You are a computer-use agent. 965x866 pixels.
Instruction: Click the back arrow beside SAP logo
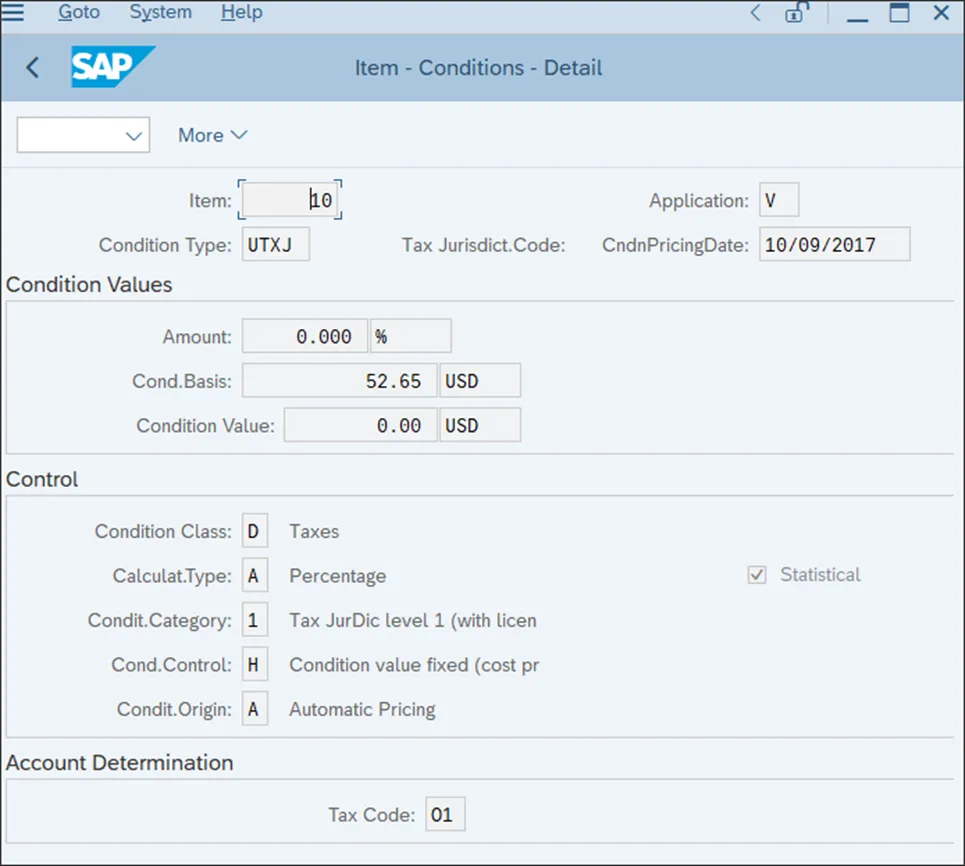click(33, 68)
